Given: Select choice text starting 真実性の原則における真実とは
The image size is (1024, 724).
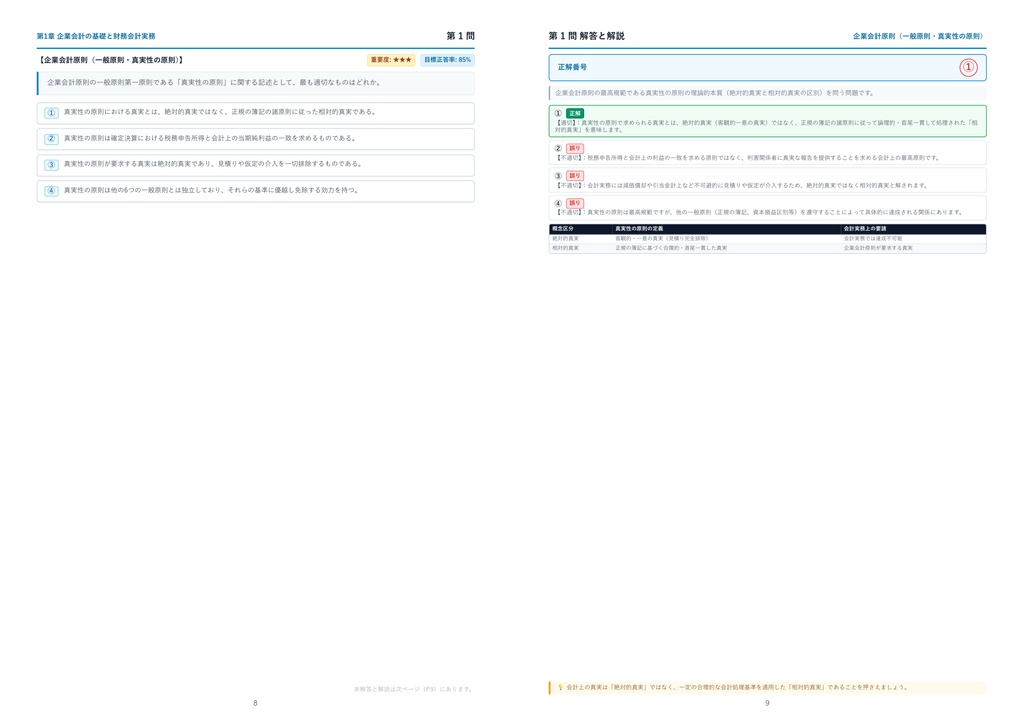Looking at the screenshot, I should pos(221,112).
